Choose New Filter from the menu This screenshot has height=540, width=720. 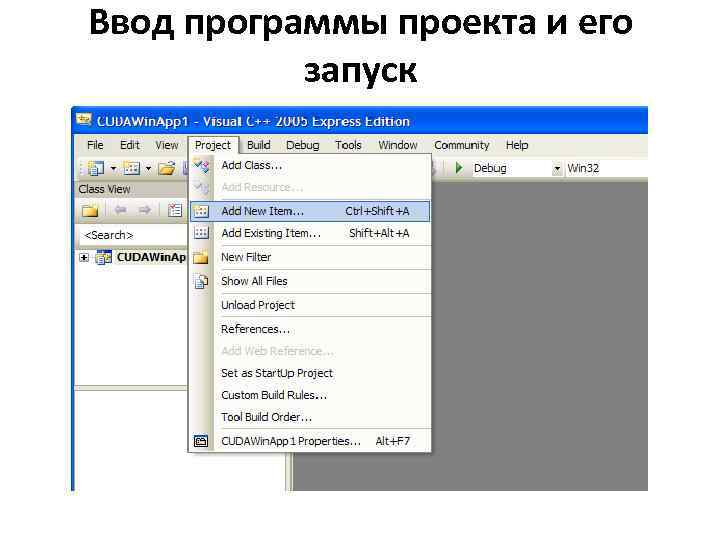pyautogui.click(x=310, y=257)
